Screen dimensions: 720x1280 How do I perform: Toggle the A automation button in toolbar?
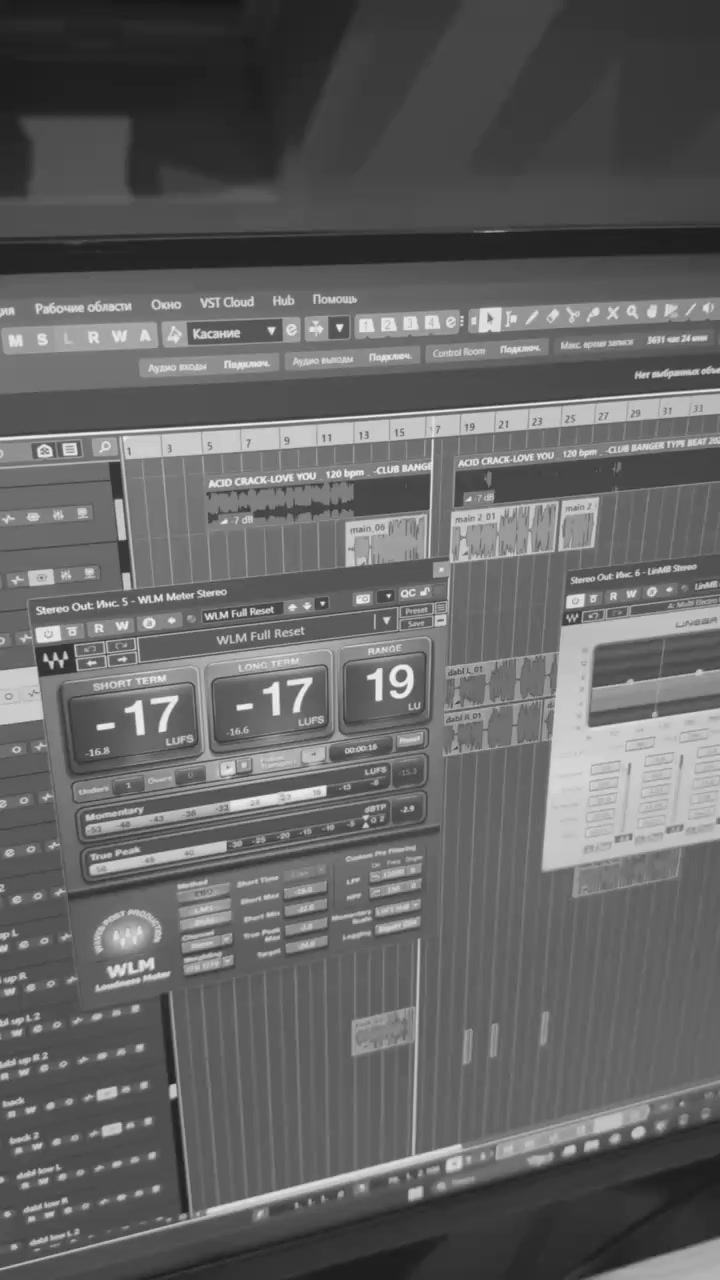(145, 335)
